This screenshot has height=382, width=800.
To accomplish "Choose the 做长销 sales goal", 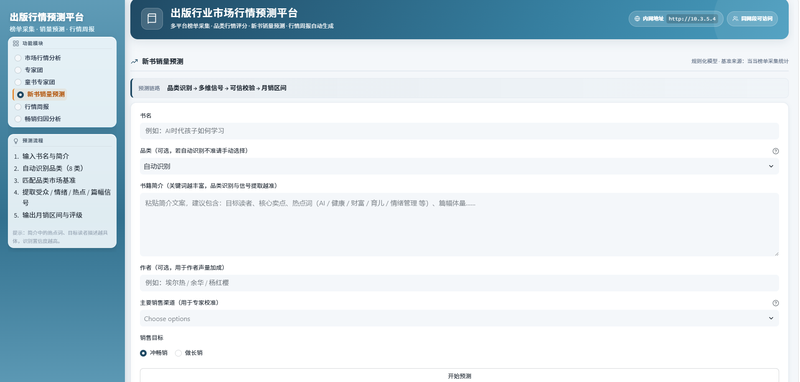I will coord(189,353).
